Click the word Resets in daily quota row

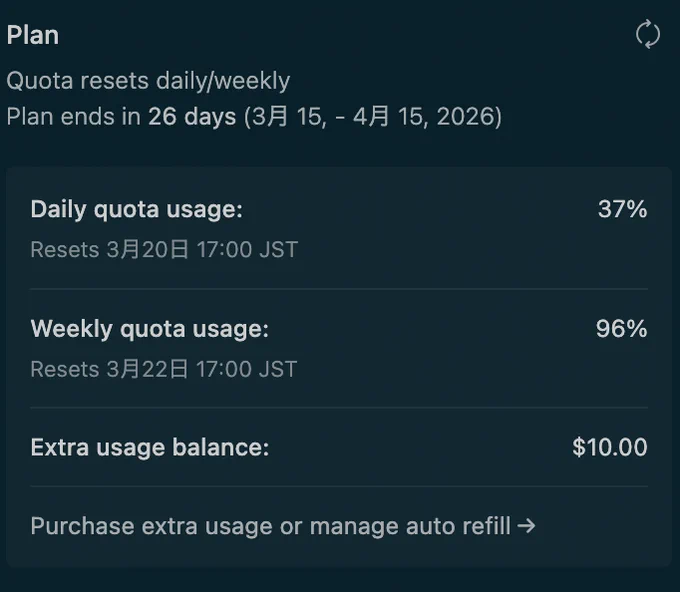point(65,250)
